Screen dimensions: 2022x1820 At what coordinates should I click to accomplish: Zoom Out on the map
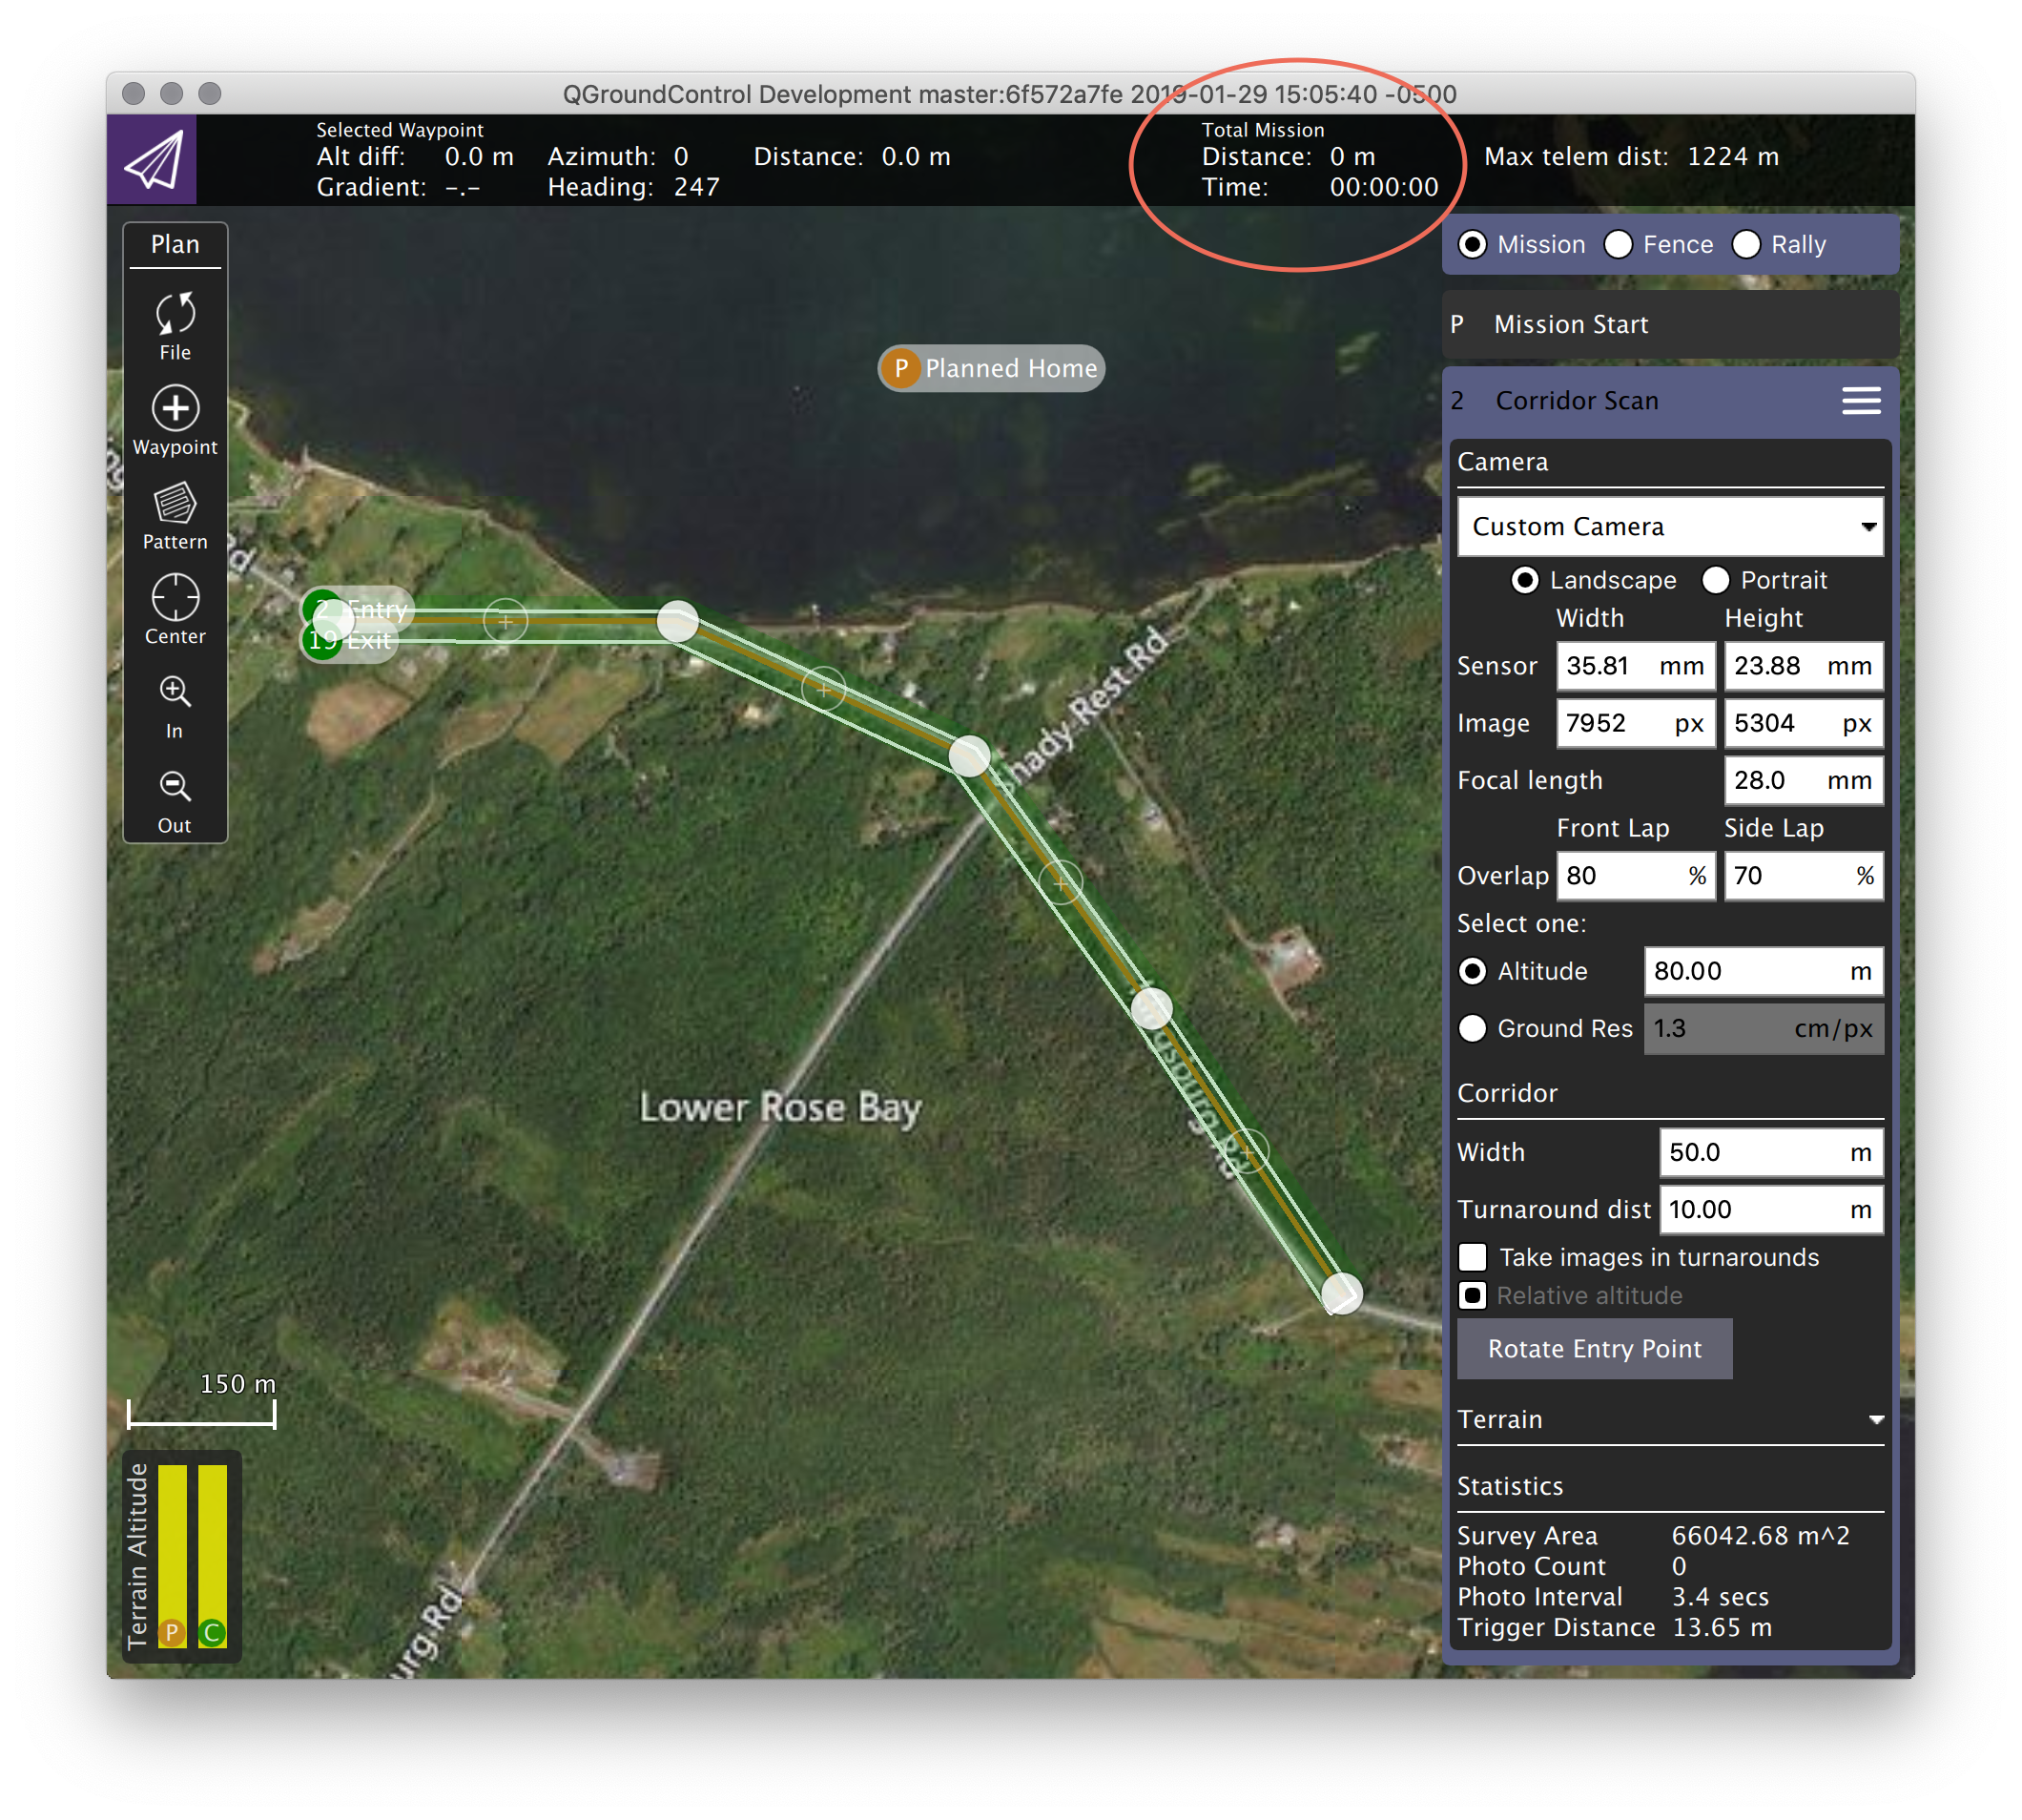coord(175,801)
